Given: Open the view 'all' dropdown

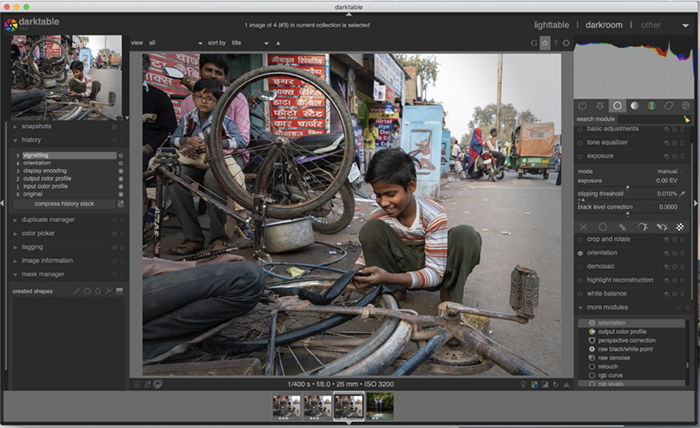Looking at the screenshot, I should point(175,43).
